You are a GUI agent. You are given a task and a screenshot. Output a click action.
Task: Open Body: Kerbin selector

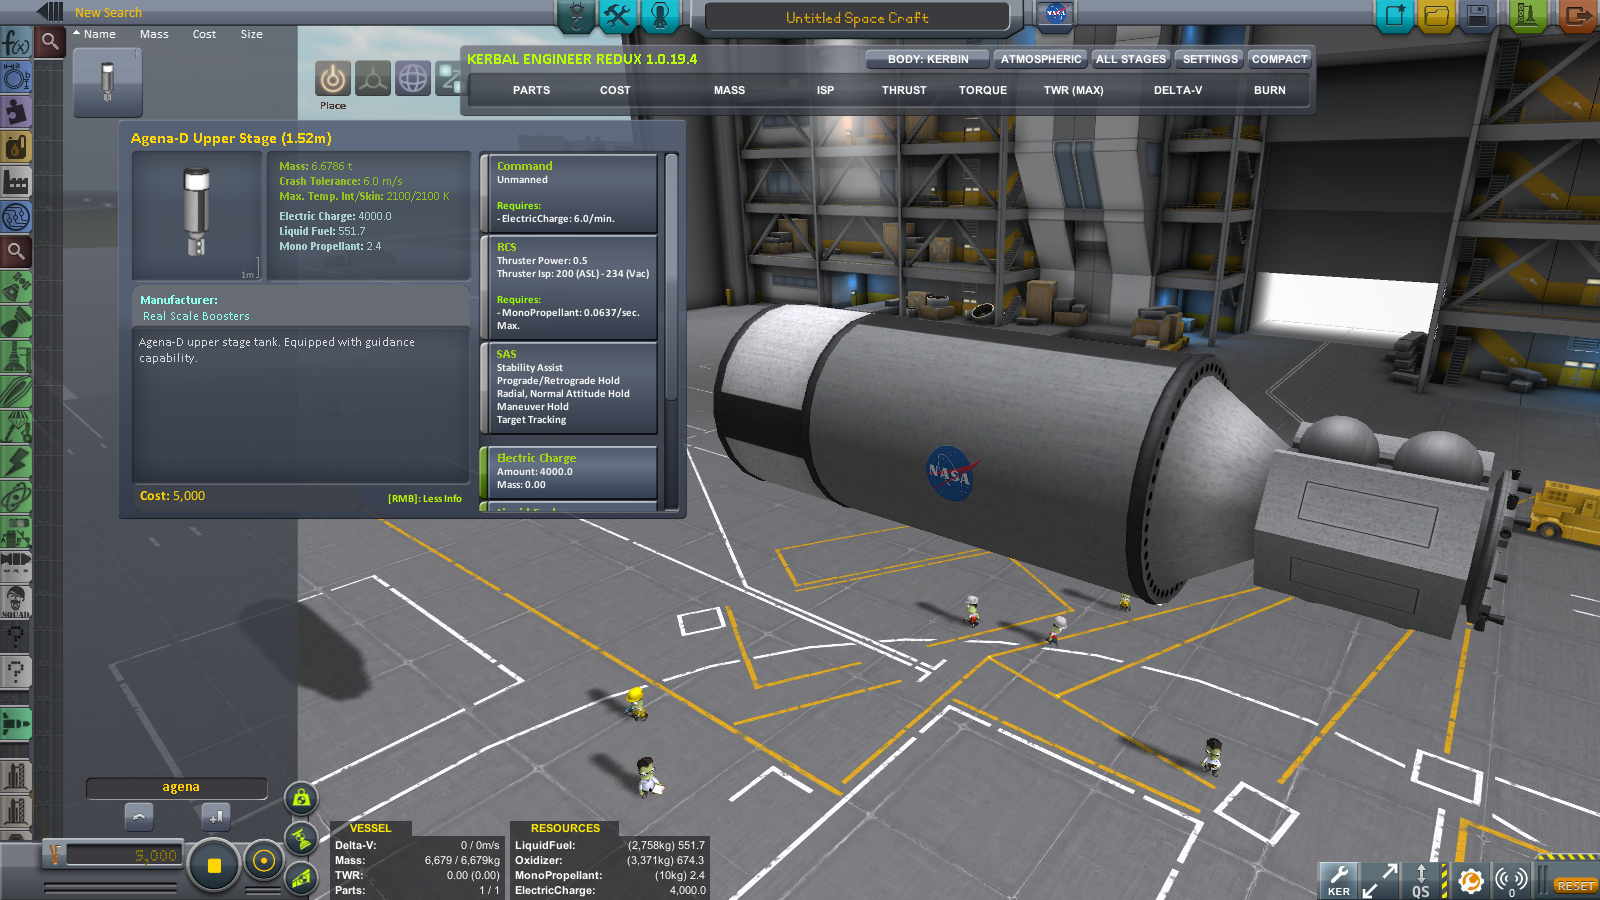[927, 59]
